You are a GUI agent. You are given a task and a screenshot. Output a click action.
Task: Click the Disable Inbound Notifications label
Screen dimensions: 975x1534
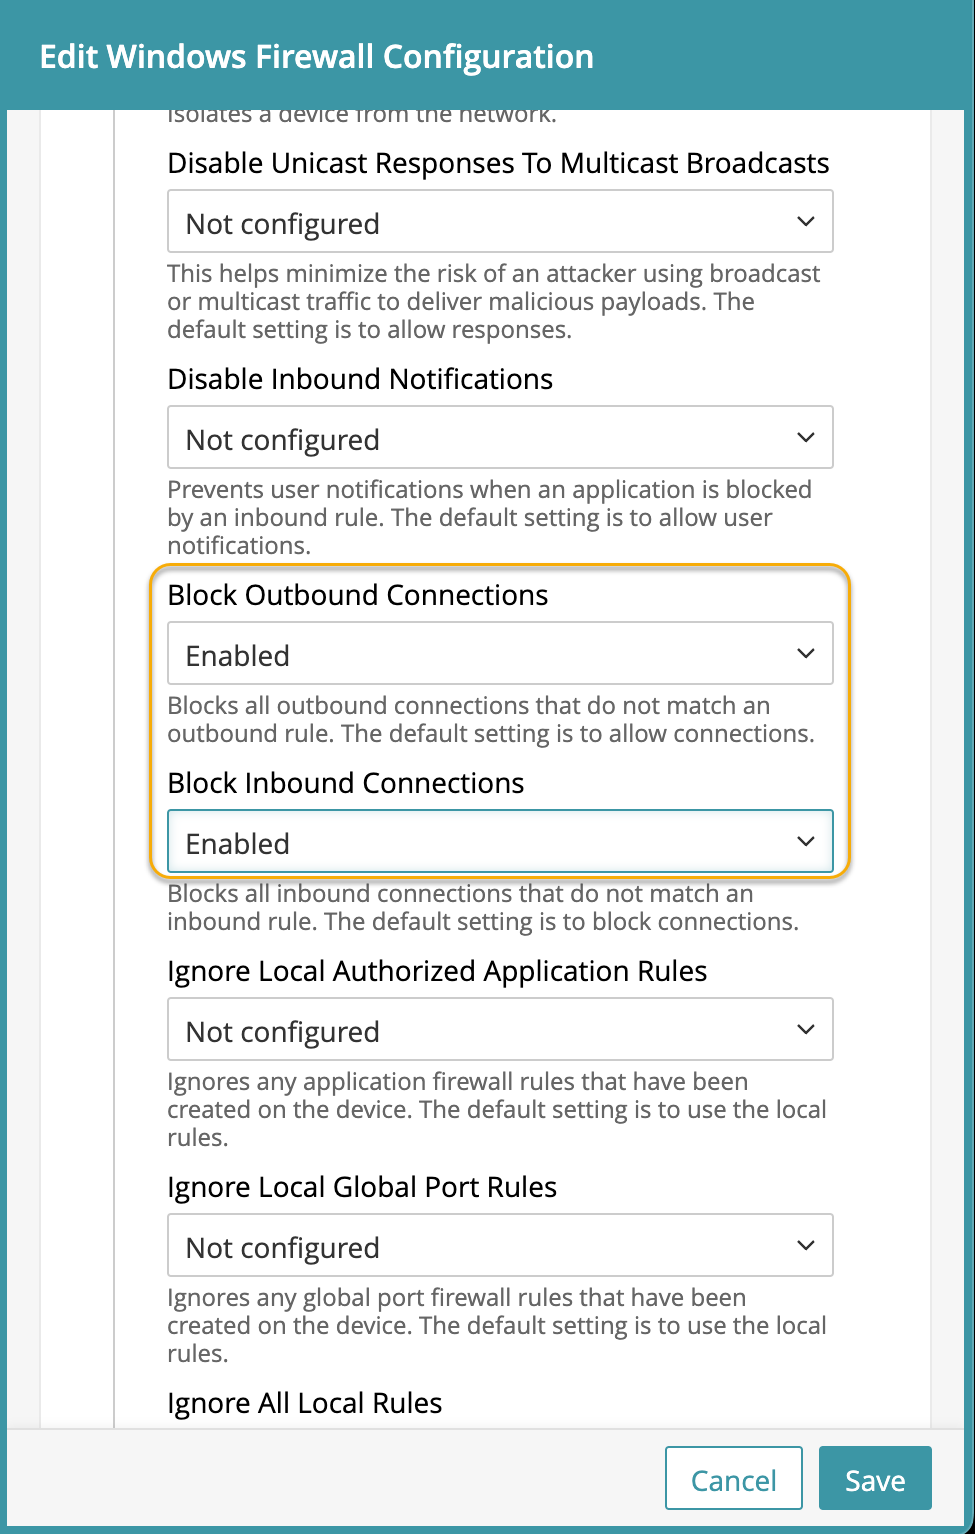tap(360, 380)
